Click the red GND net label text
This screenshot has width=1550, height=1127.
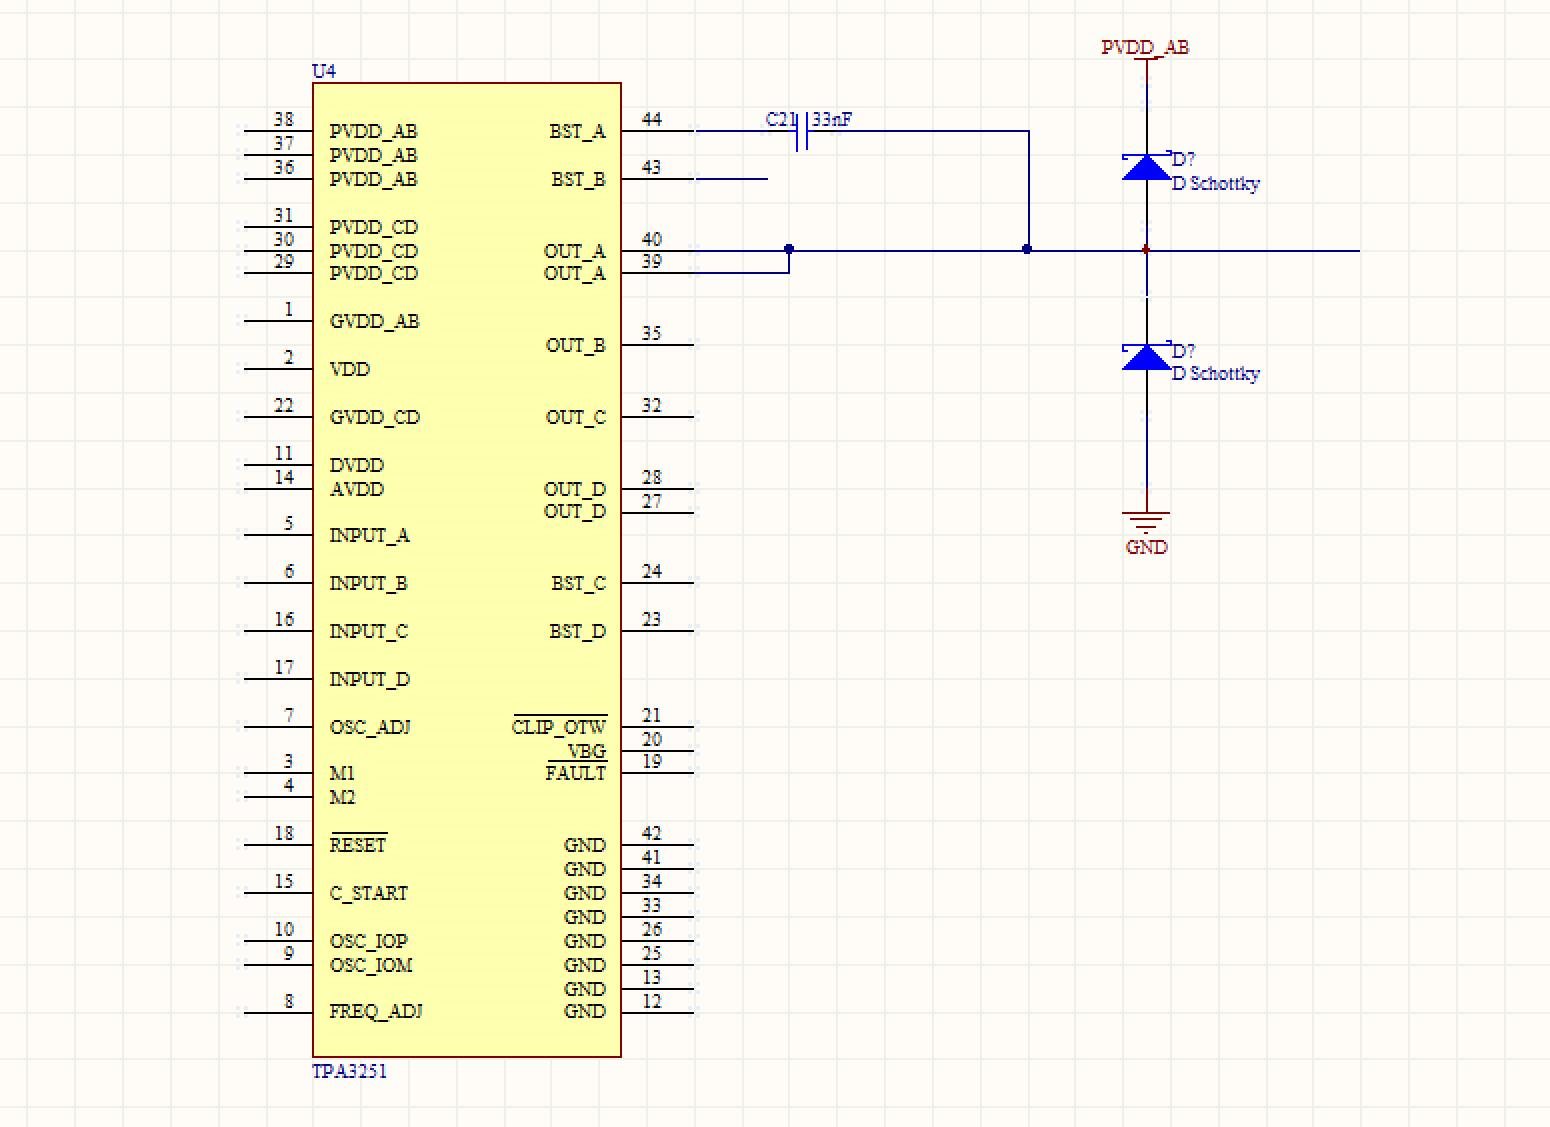coord(1146,547)
